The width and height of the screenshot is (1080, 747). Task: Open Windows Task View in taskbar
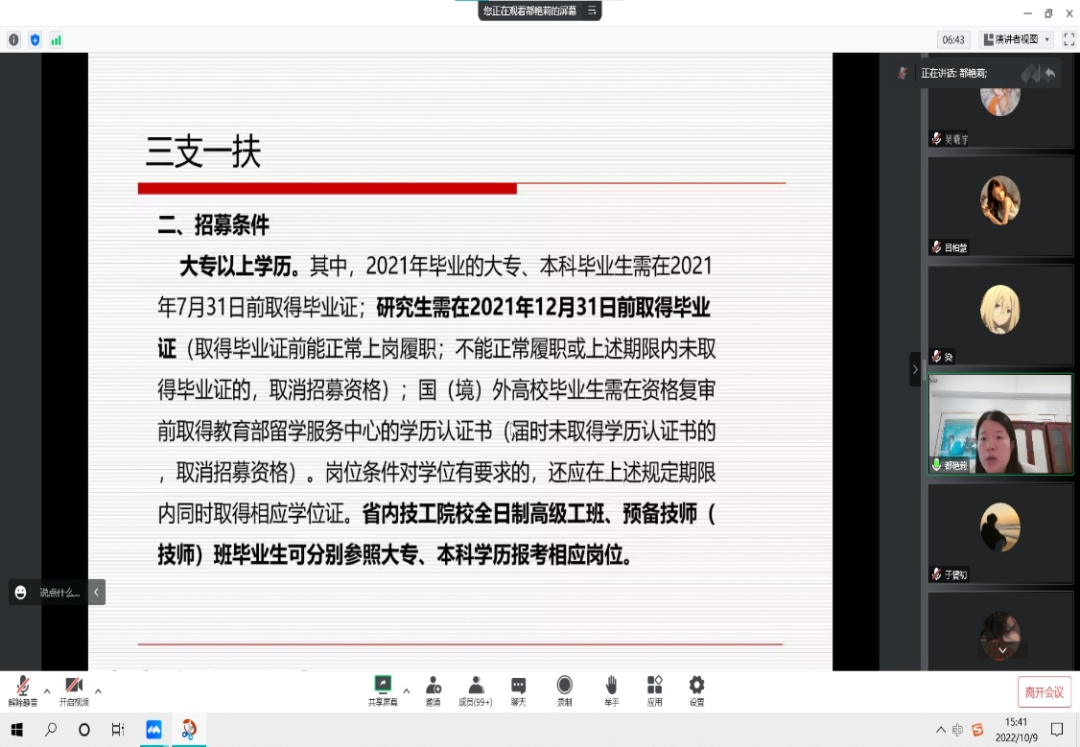(x=117, y=730)
